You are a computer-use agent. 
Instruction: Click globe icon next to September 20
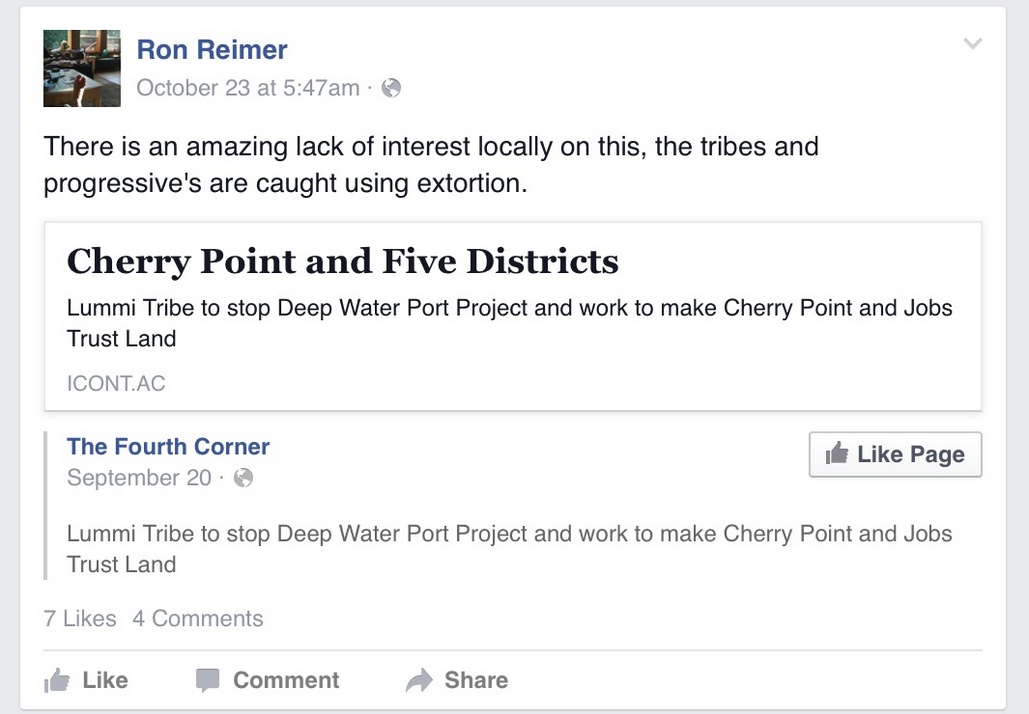click(x=243, y=478)
